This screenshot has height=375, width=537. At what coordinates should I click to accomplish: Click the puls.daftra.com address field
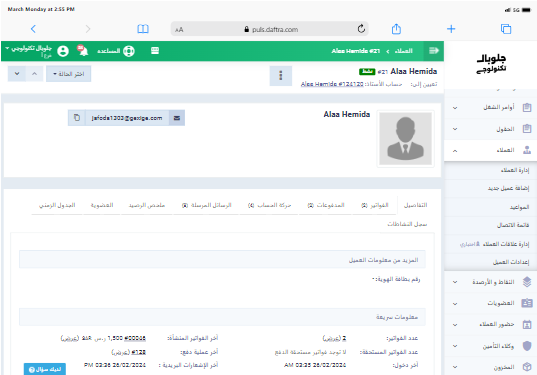271,29
